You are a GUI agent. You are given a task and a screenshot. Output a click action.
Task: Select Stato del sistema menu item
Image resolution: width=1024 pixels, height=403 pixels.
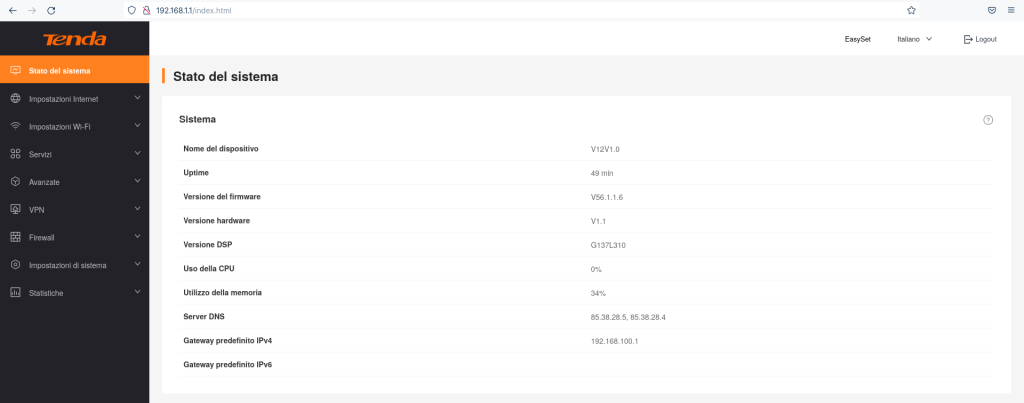60,71
